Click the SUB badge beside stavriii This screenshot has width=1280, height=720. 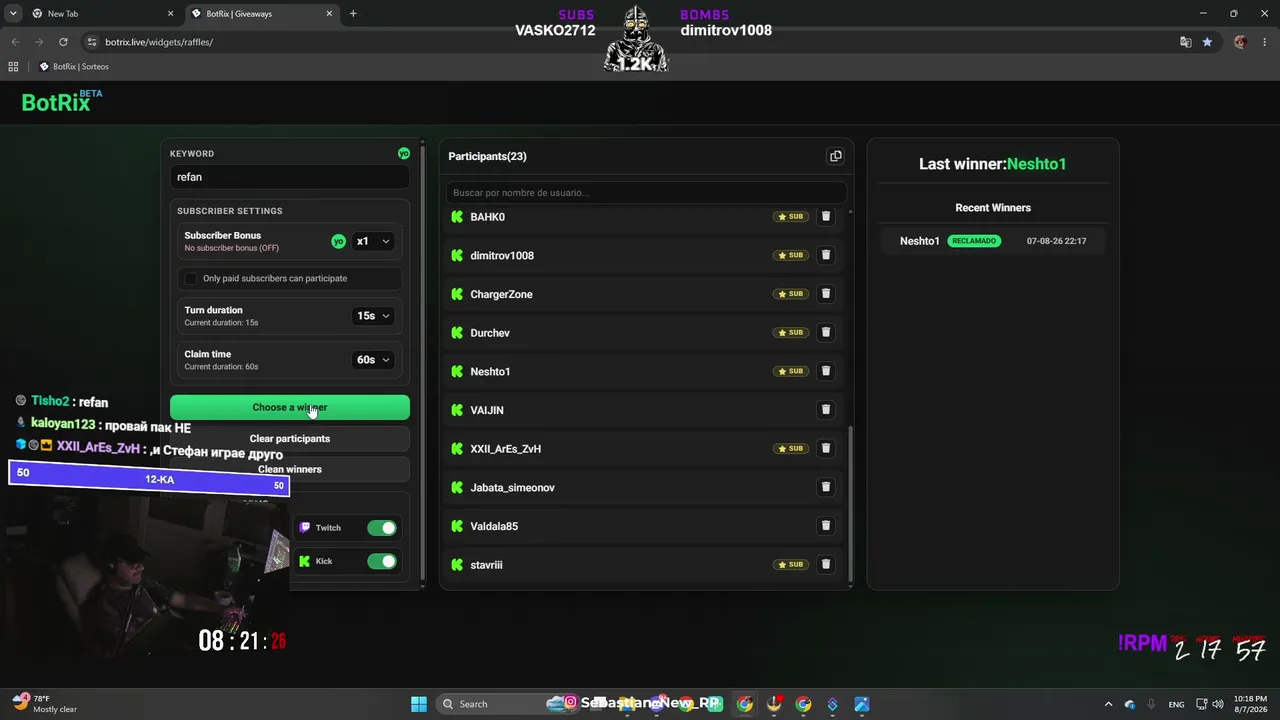pos(791,564)
